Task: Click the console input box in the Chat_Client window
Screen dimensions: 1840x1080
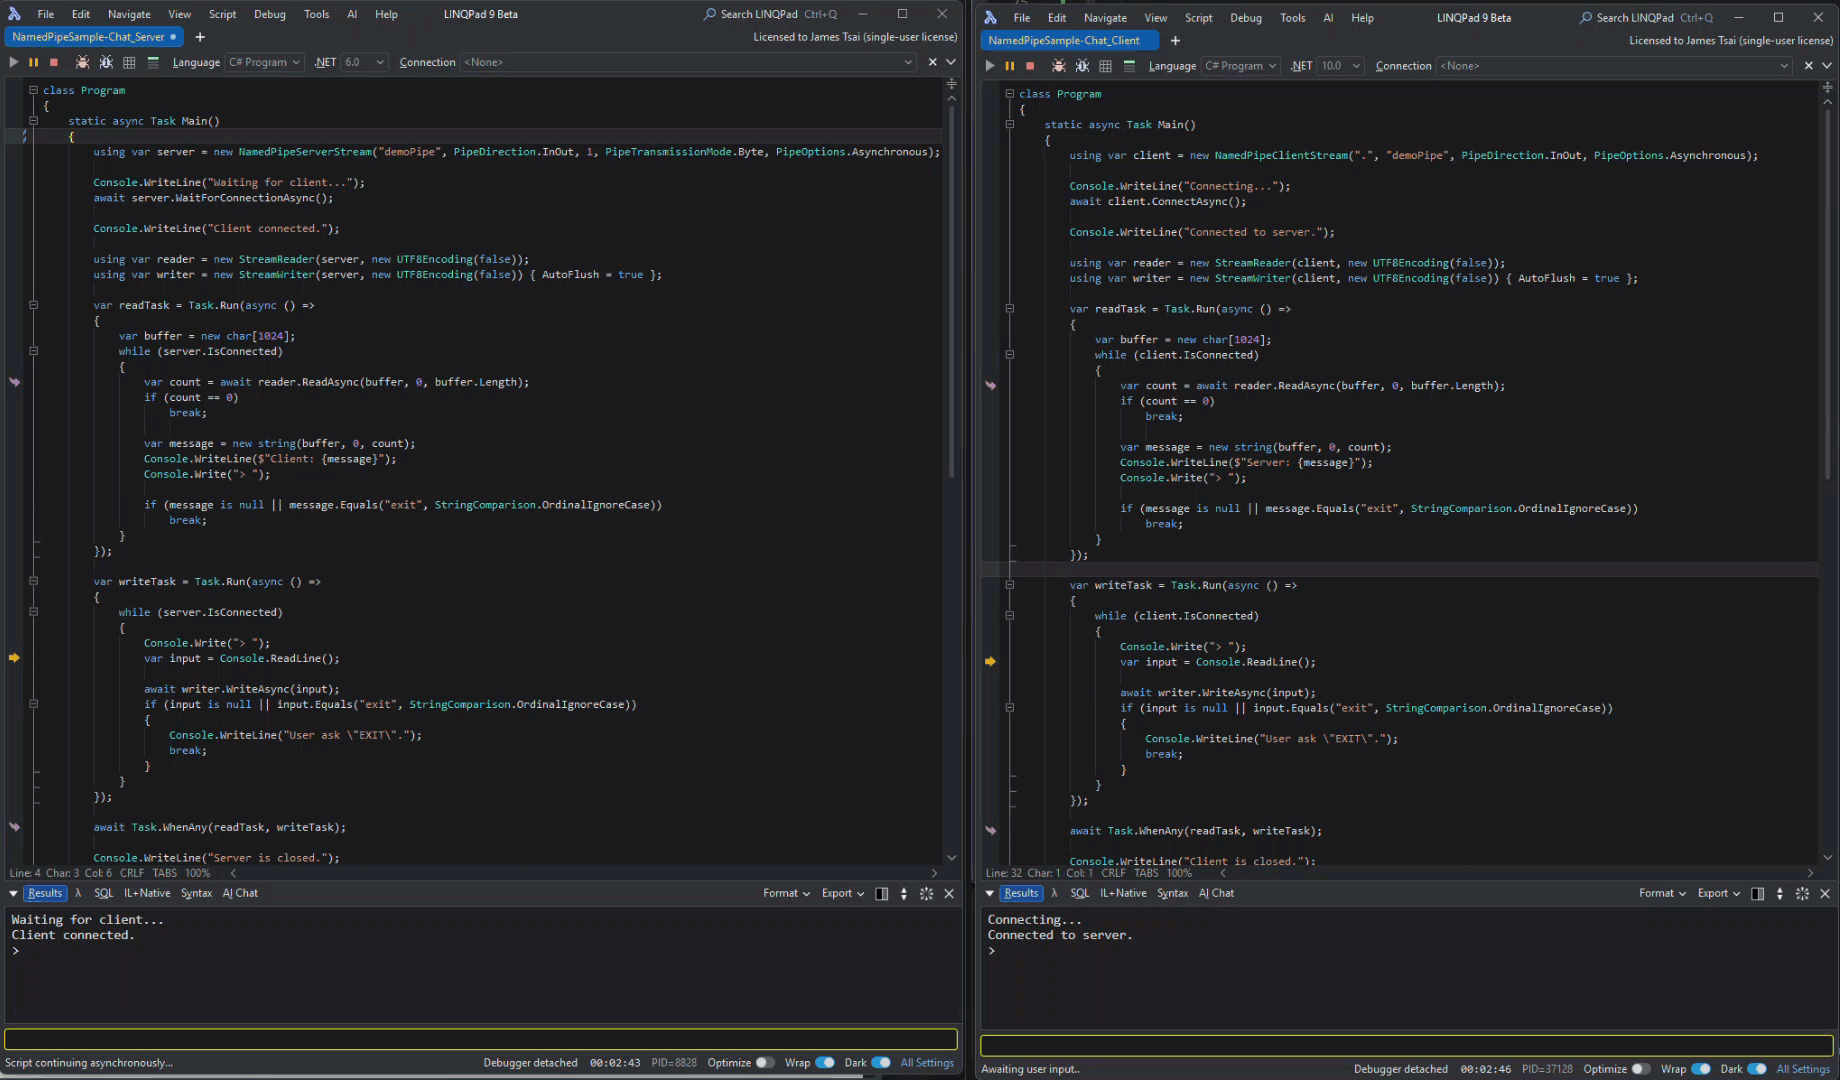Action: [1406, 1045]
